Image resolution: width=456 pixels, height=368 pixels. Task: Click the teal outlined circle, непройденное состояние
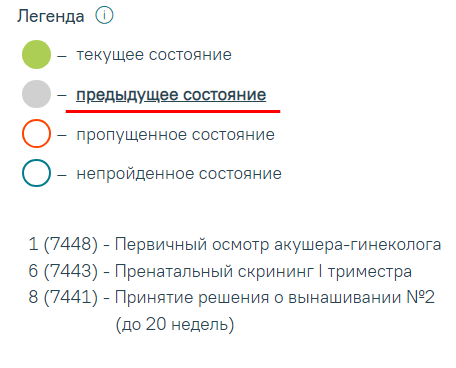point(36,173)
